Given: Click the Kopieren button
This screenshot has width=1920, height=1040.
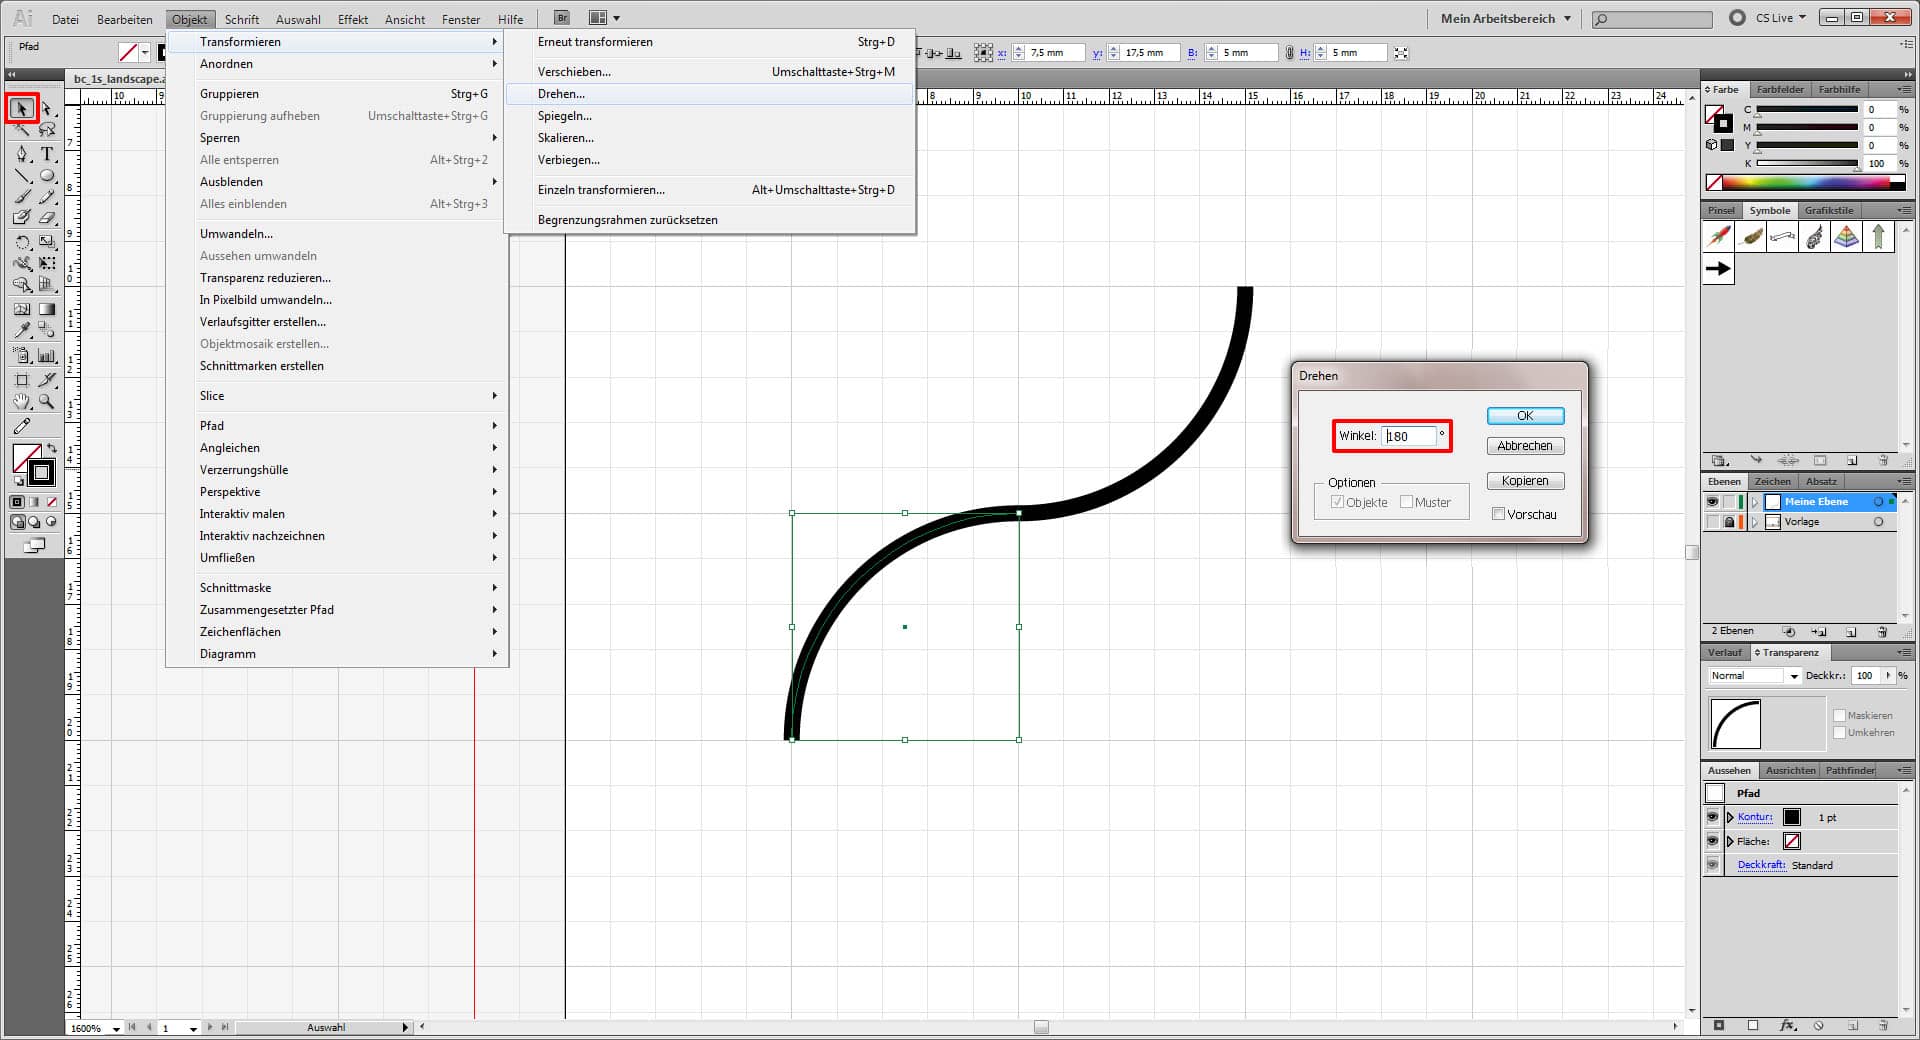Looking at the screenshot, I should tap(1524, 480).
